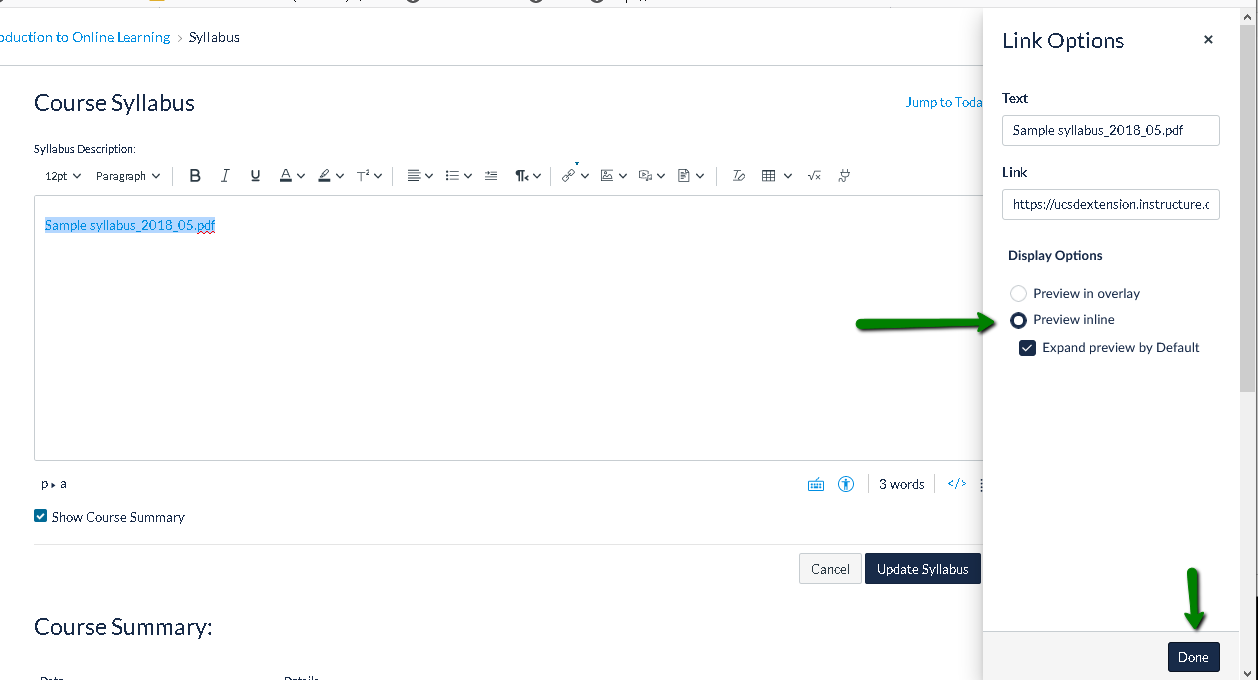1258x680 pixels.
Task: Switch to HTML editor with </> icon
Action: [x=957, y=484]
